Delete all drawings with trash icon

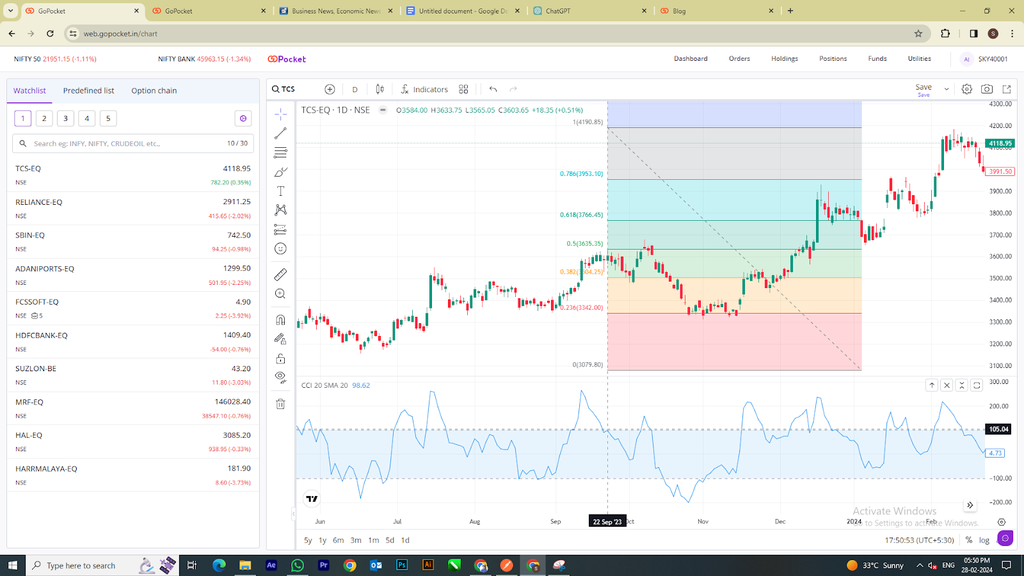point(280,404)
